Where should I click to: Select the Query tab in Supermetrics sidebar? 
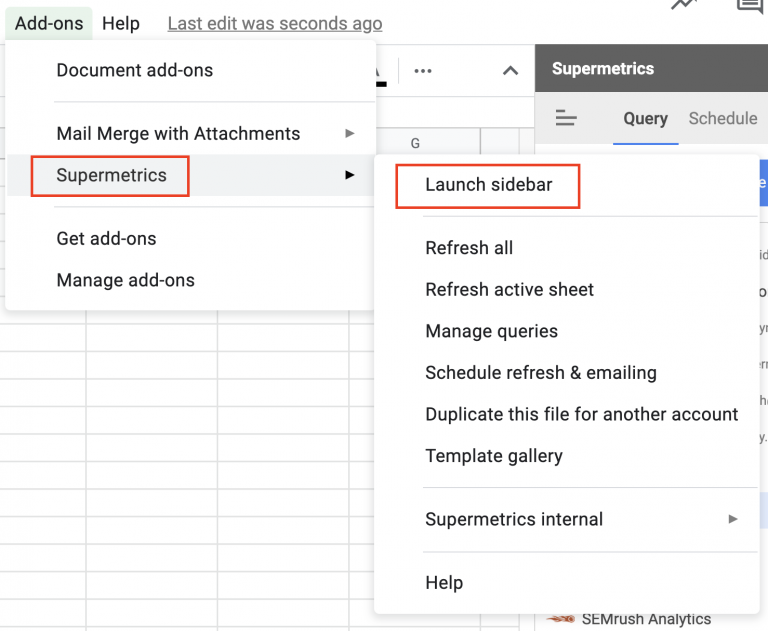pyautogui.click(x=645, y=119)
